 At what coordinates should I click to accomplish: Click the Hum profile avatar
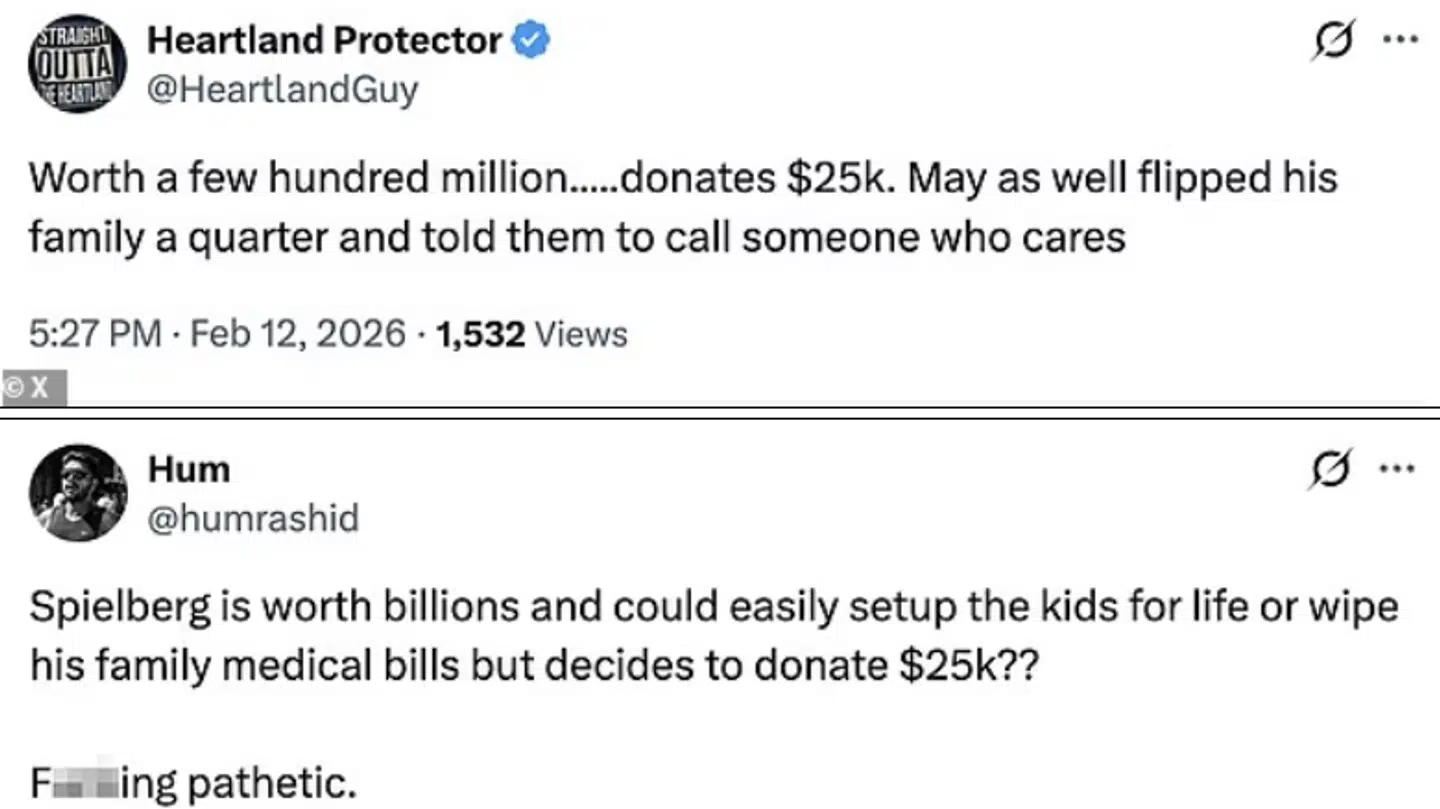(76, 492)
